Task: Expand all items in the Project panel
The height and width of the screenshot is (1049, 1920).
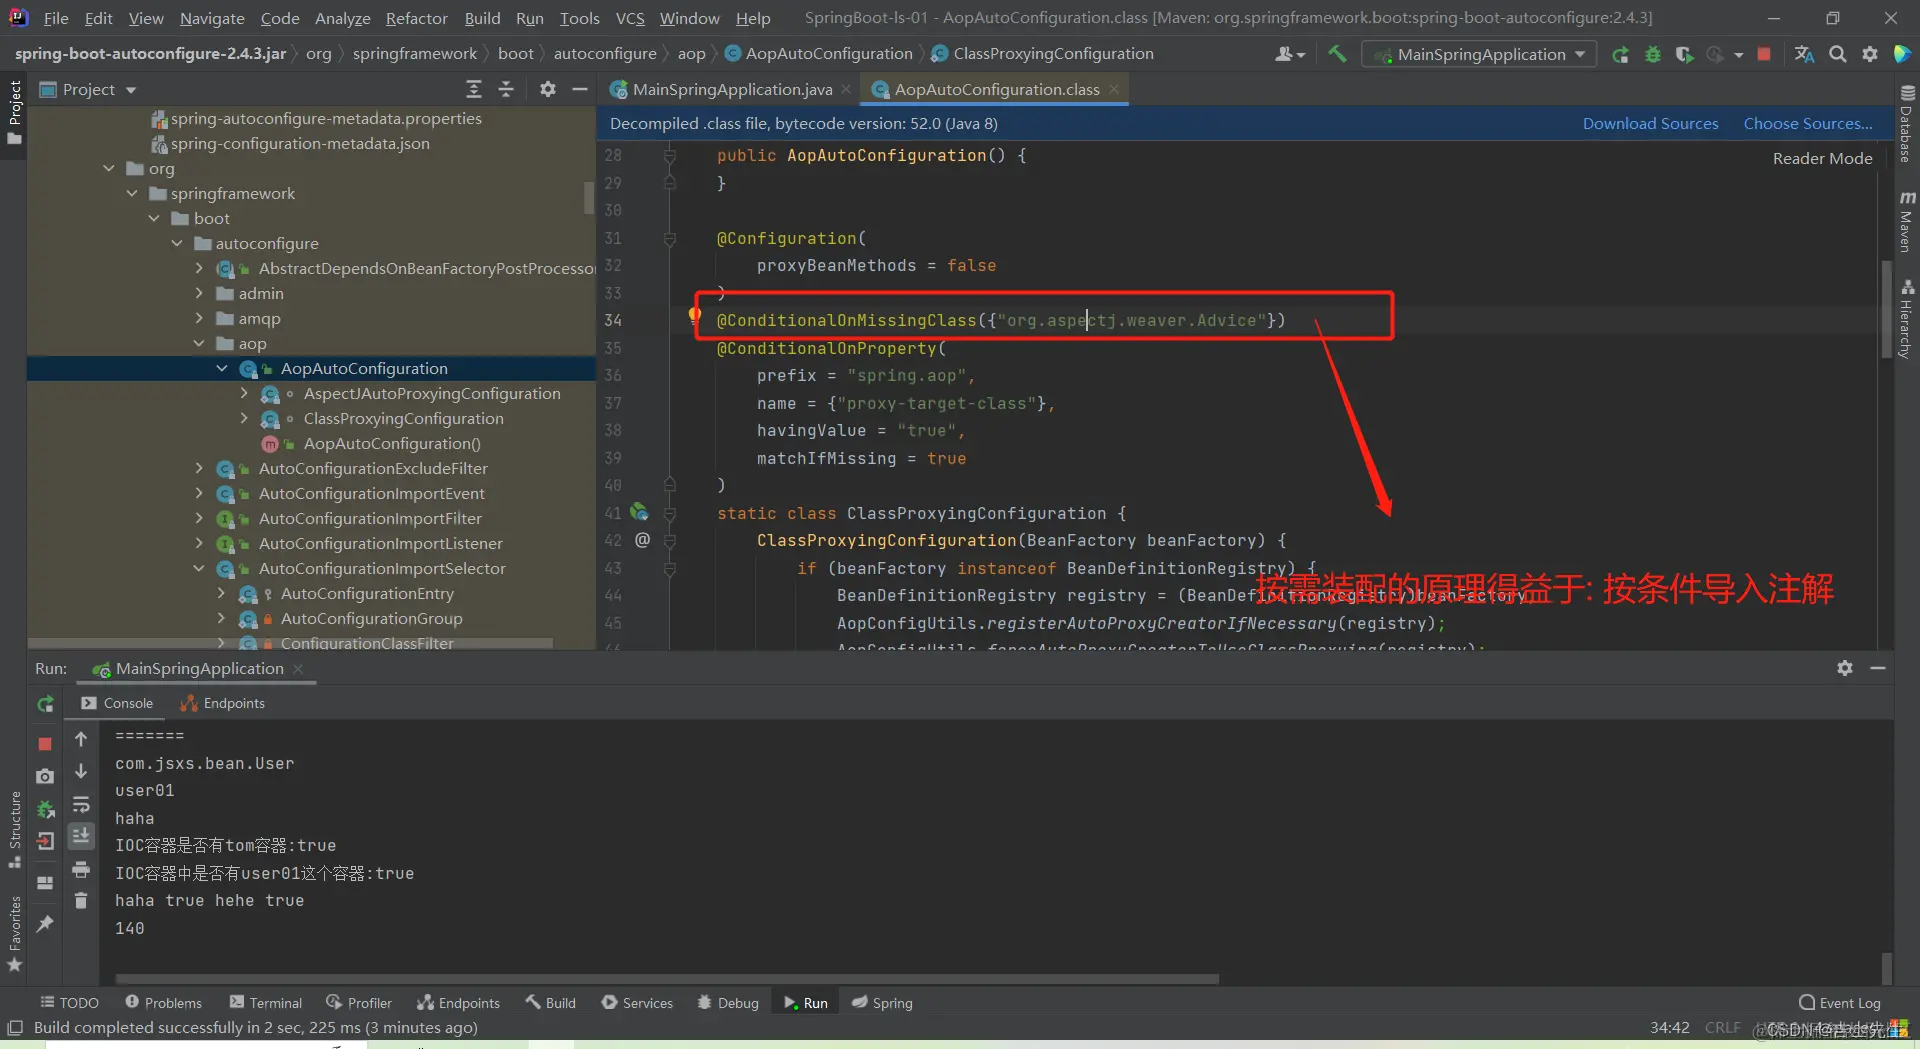Action: pyautogui.click(x=474, y=89)
